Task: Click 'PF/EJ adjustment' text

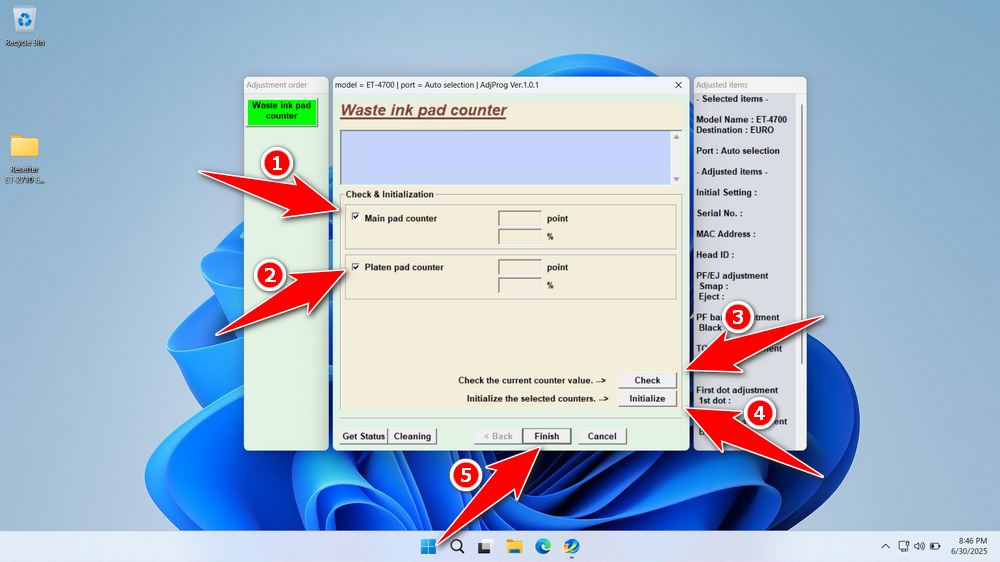Action: (732, 276)
